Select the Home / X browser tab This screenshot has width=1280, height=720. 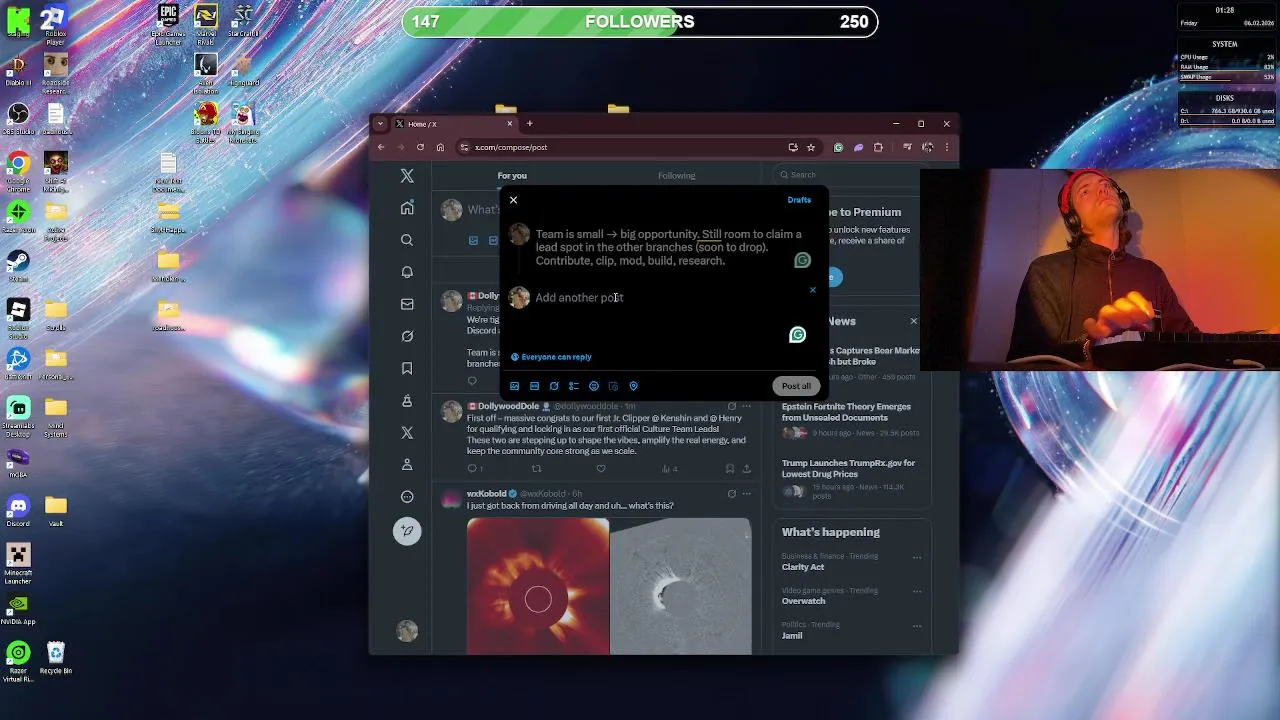[x=454, y=124]
